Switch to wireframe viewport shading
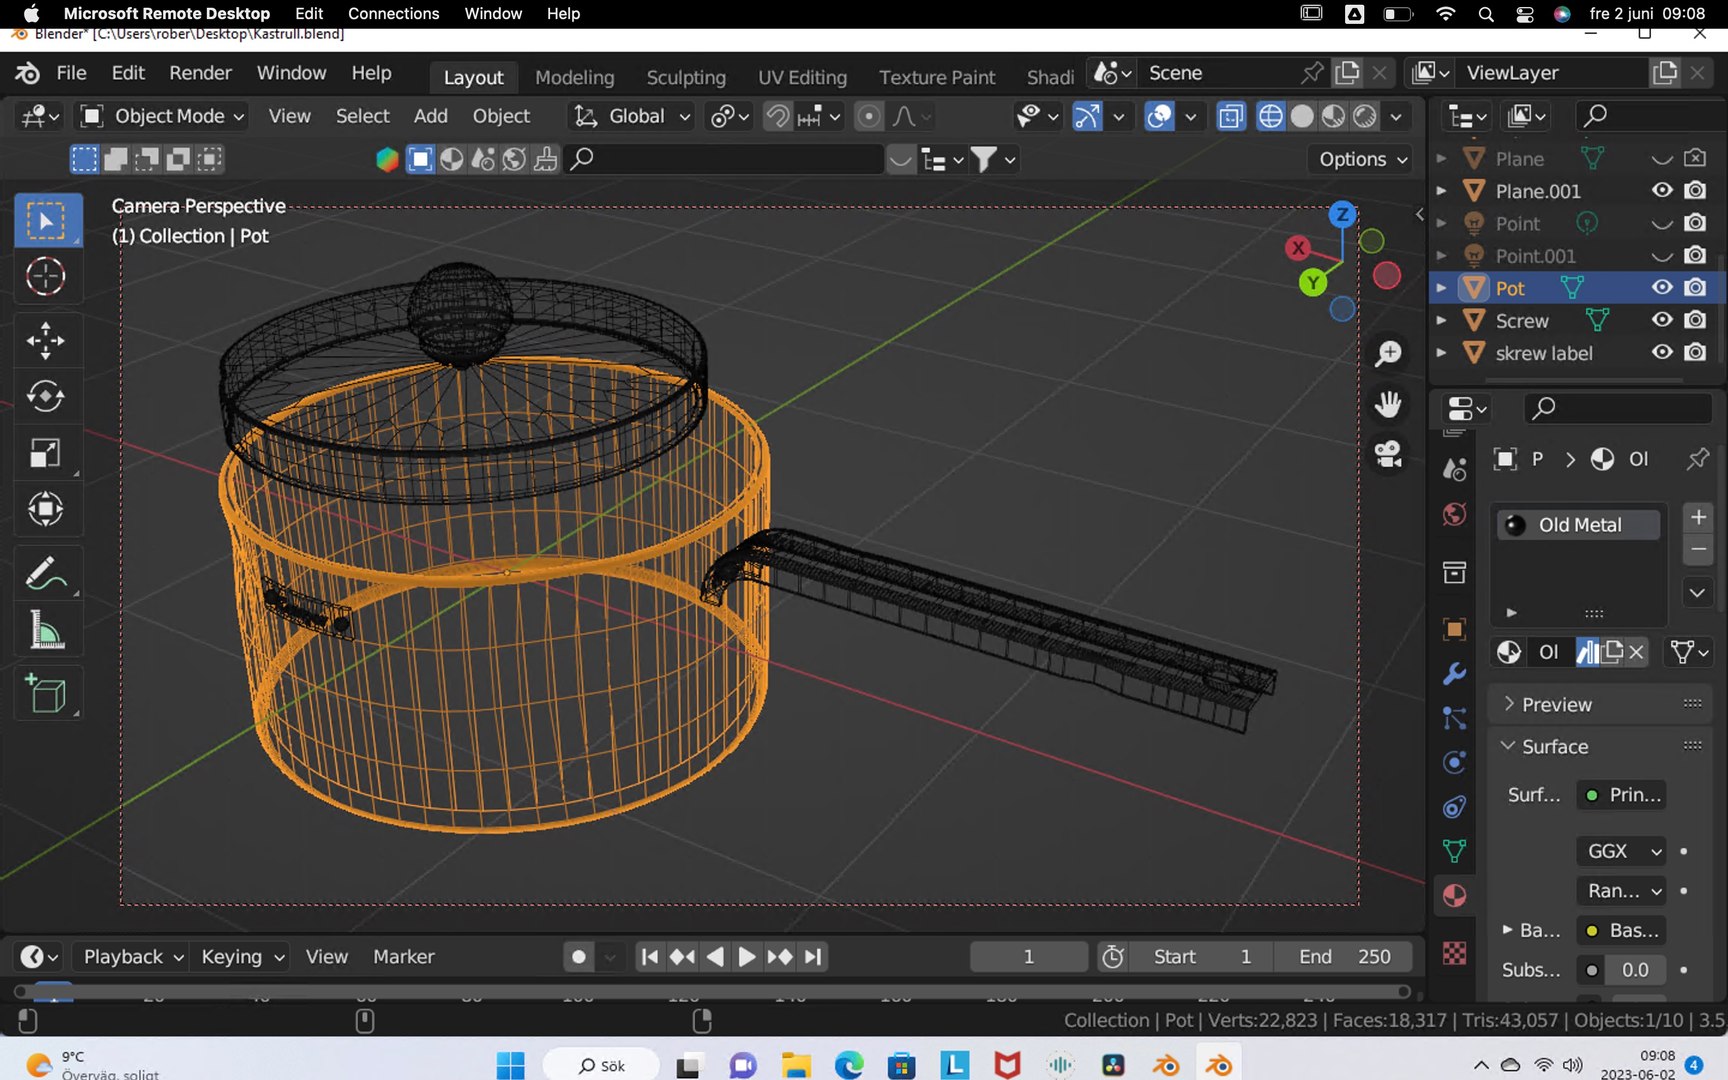The height and width of the screenshot is (1080, 1728). pyautogui.click(x=1270, y=116)
